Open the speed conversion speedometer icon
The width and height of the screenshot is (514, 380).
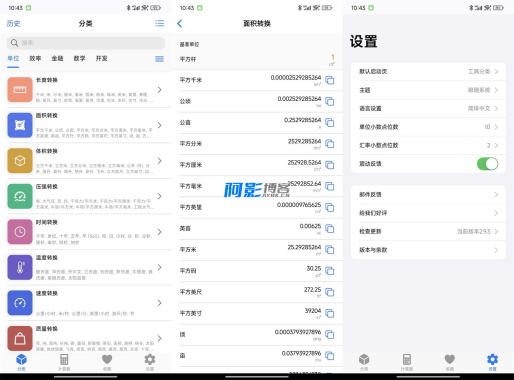[x=20, y=303]
